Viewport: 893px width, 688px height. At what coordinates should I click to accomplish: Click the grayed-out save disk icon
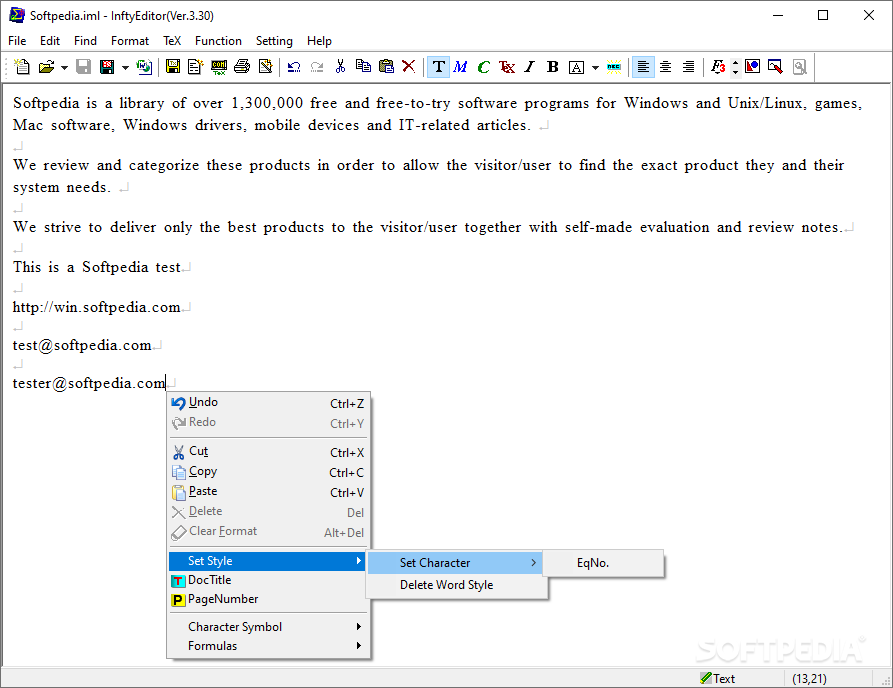click(x=83, y=67)
